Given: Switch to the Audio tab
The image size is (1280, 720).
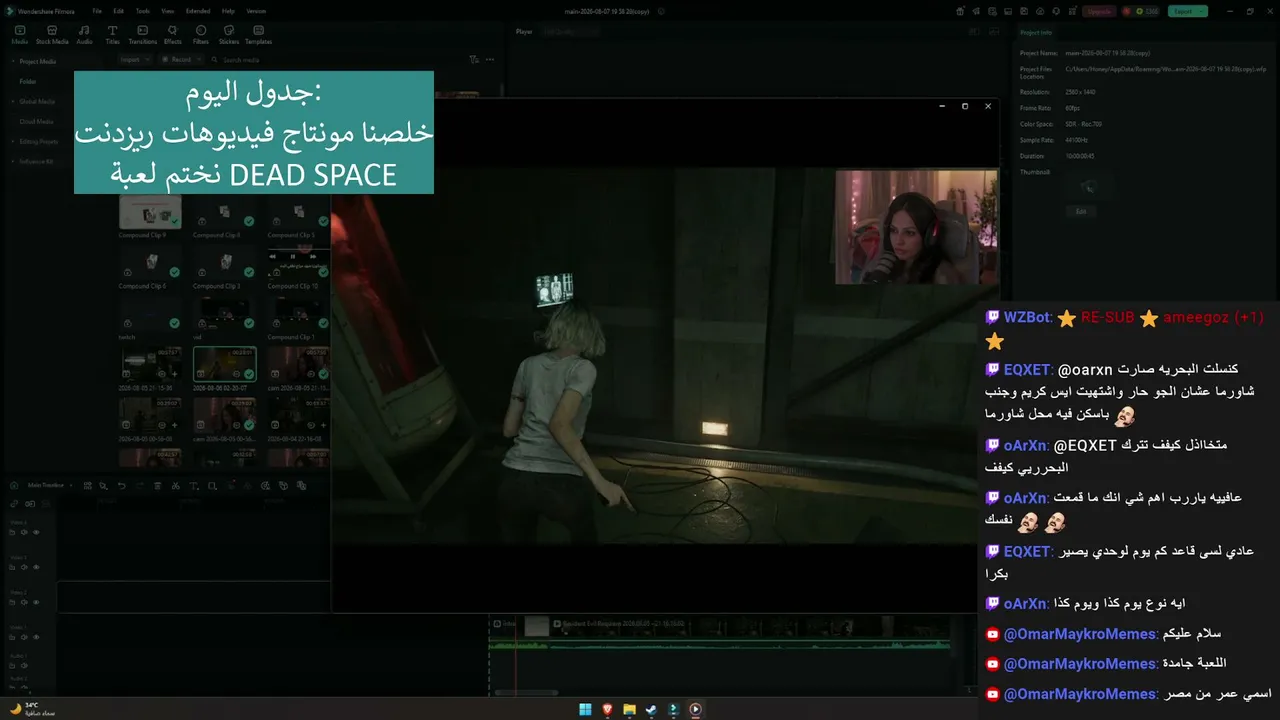Looking at the screenshot, I should click(x=84, y=35).
